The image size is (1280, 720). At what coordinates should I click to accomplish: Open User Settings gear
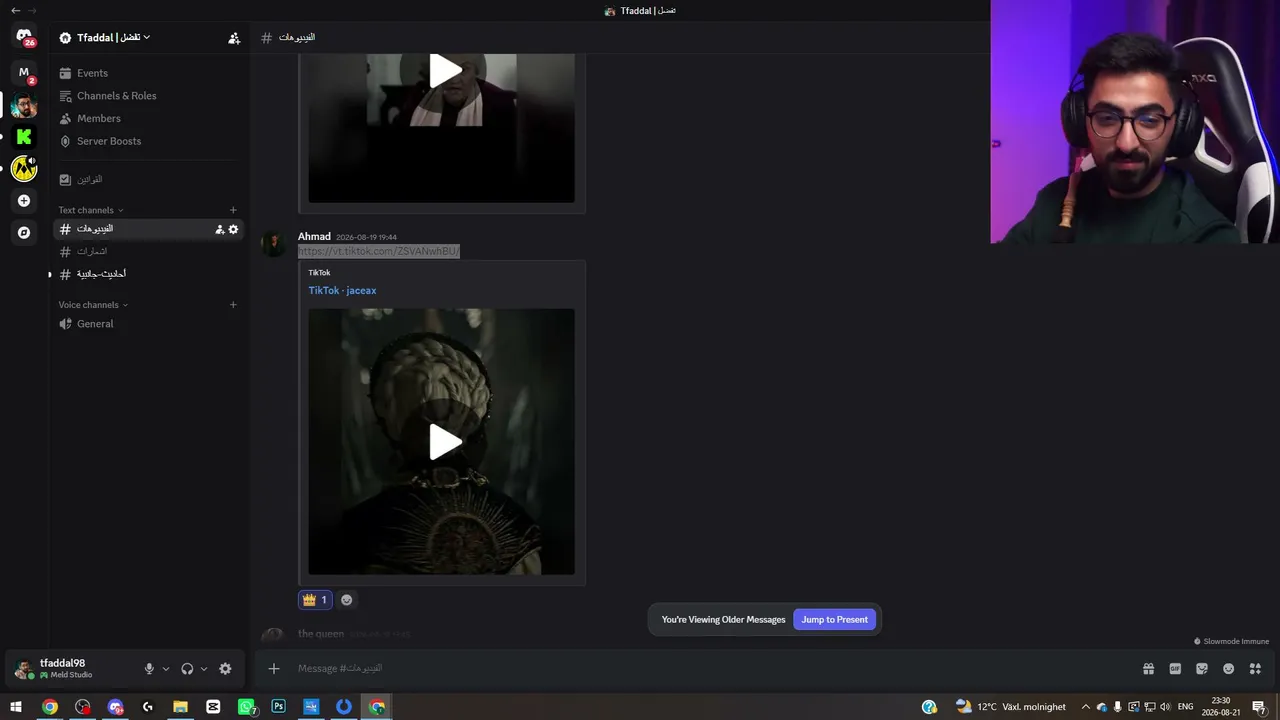[225, 669]
